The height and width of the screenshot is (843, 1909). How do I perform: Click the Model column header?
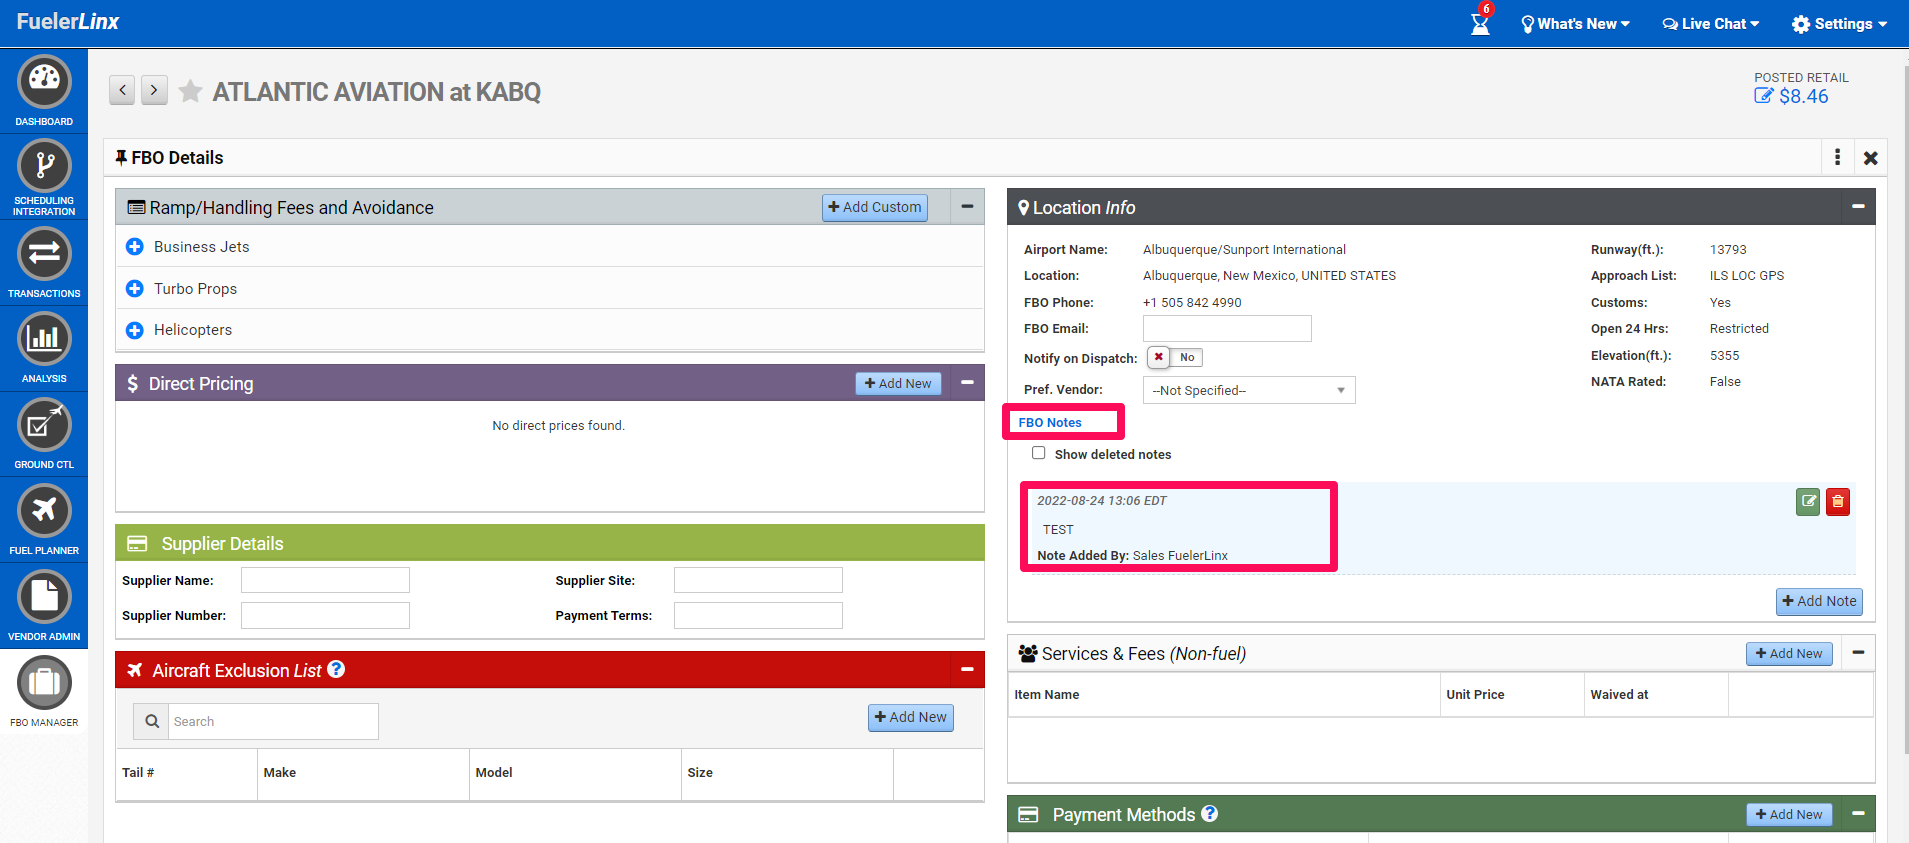point(494,772)
